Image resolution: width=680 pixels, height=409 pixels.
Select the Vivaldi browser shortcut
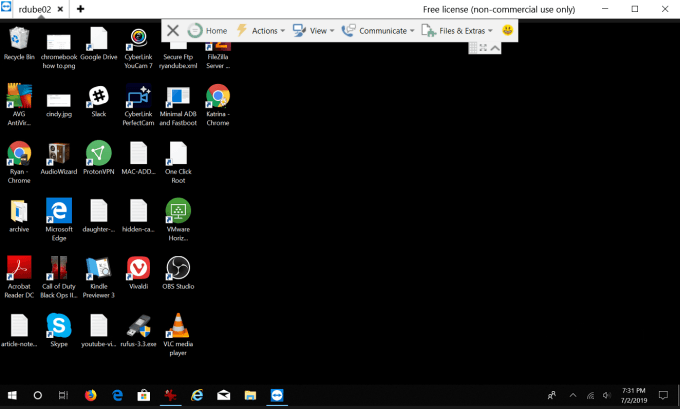pyautogui.click(x=138, y=273)
